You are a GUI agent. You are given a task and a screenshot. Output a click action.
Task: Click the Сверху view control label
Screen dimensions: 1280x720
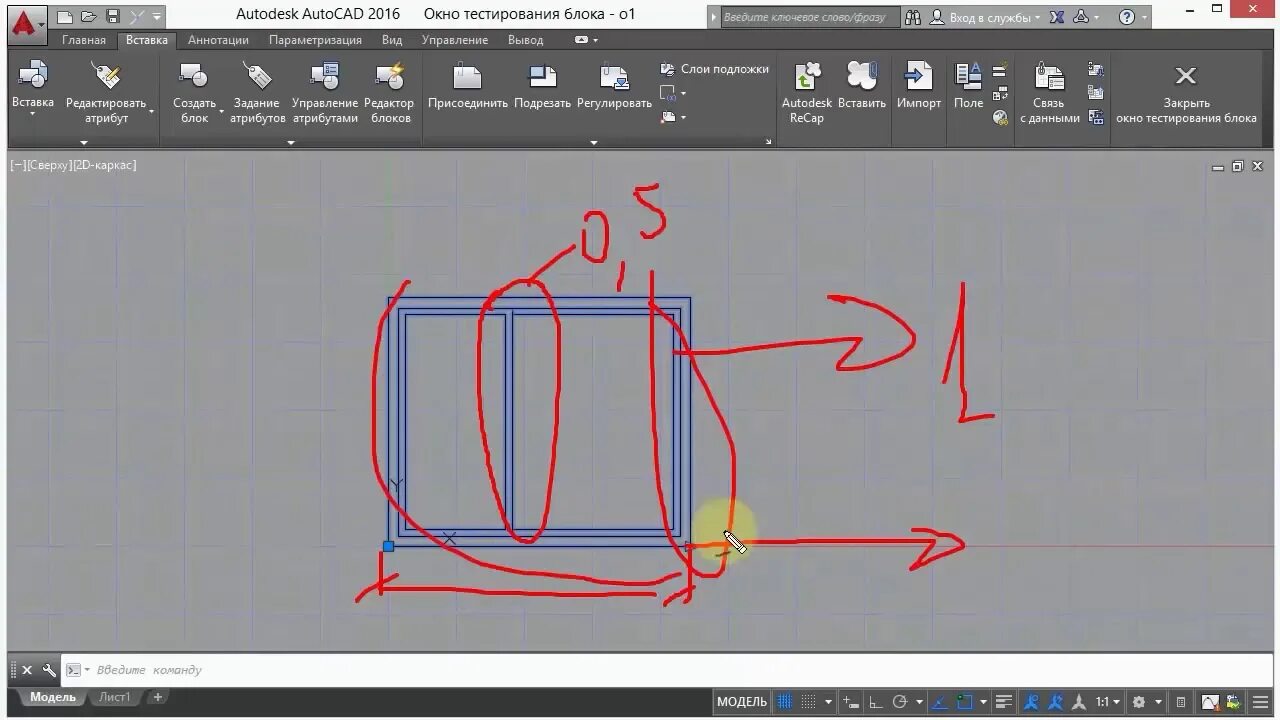tap(49, 165)
